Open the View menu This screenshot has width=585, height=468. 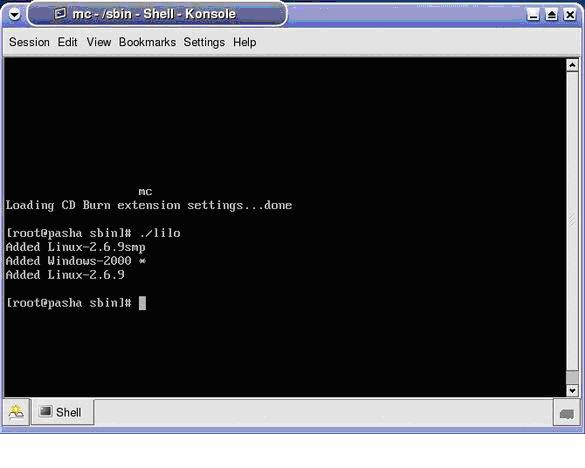(x=99, y=42)
